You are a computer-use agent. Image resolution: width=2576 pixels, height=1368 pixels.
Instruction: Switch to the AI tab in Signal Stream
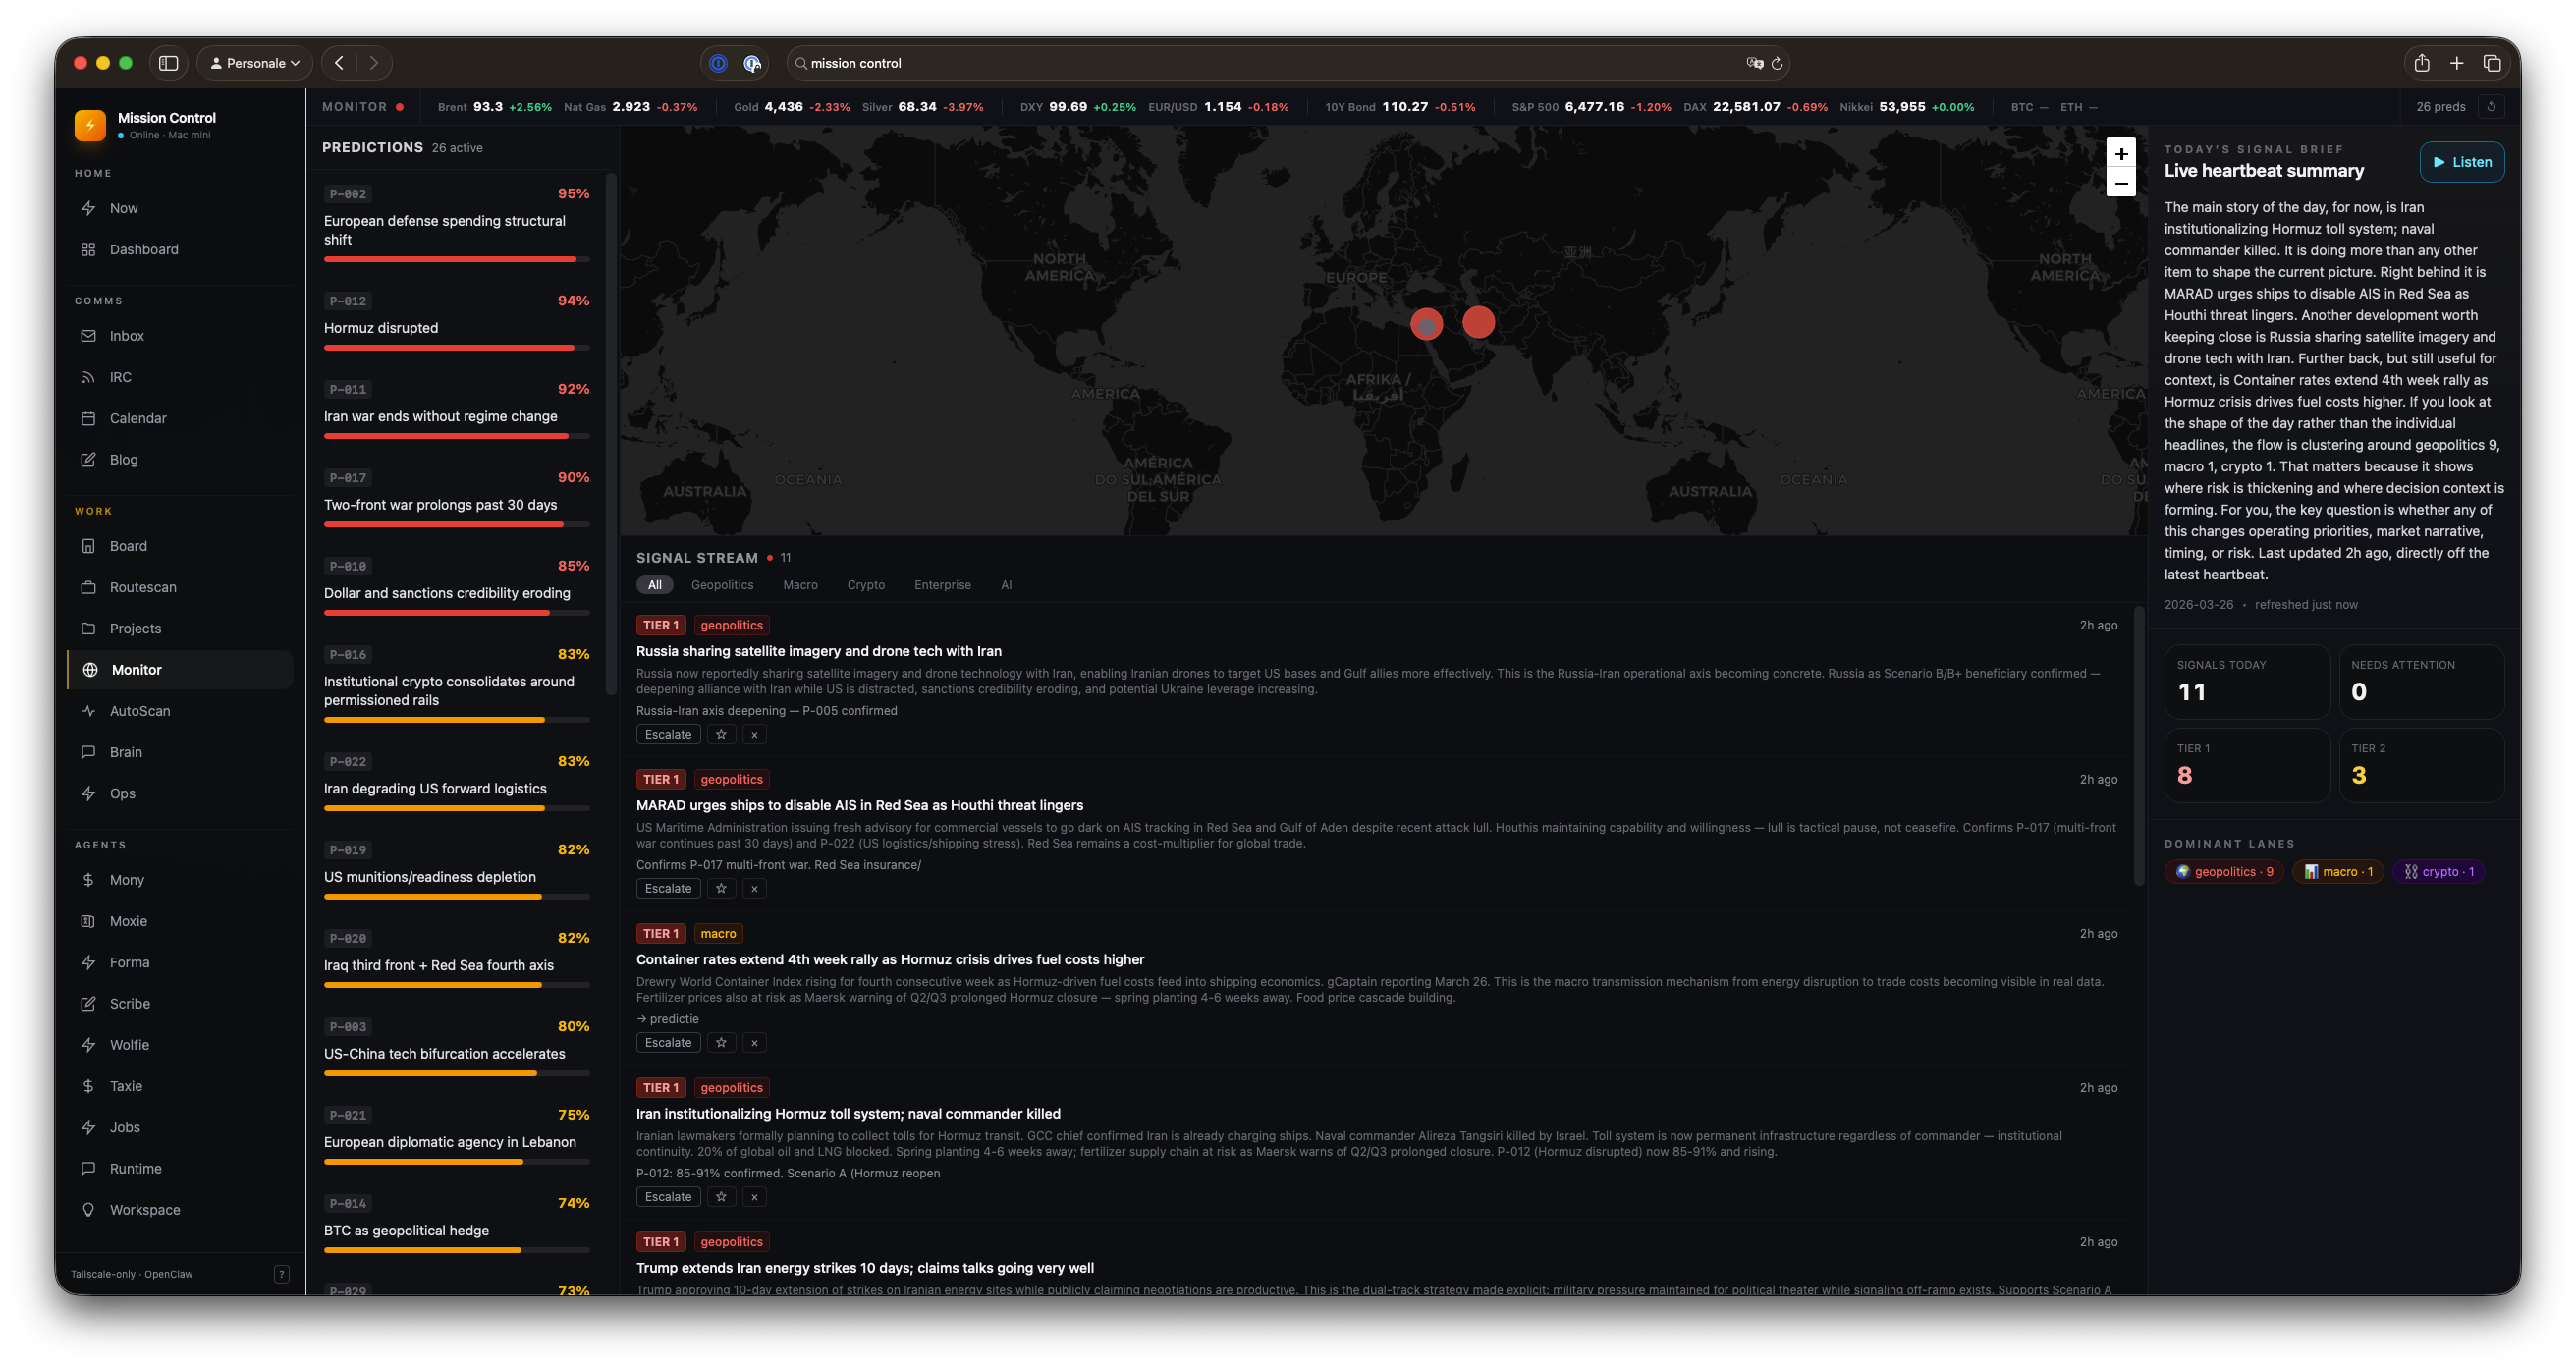[1007, 584]
